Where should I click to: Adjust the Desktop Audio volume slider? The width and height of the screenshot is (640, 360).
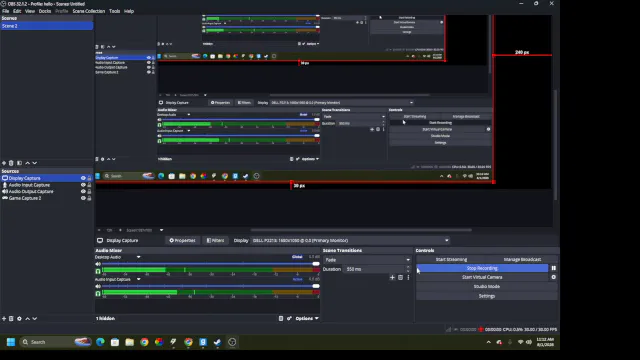tap(207, 264)
